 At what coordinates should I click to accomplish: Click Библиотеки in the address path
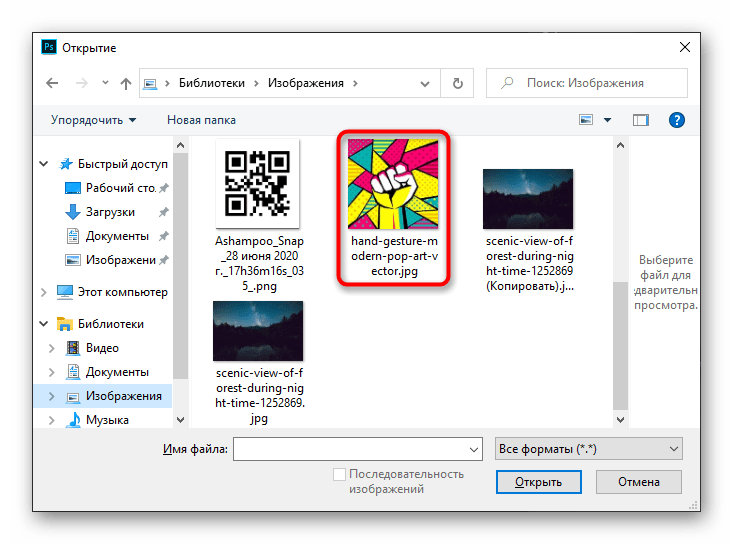point(212,83)
